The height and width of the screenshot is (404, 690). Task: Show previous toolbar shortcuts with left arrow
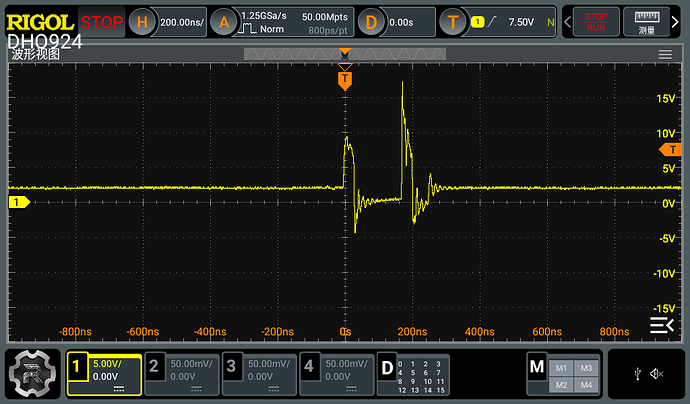(x=568, y=22)
